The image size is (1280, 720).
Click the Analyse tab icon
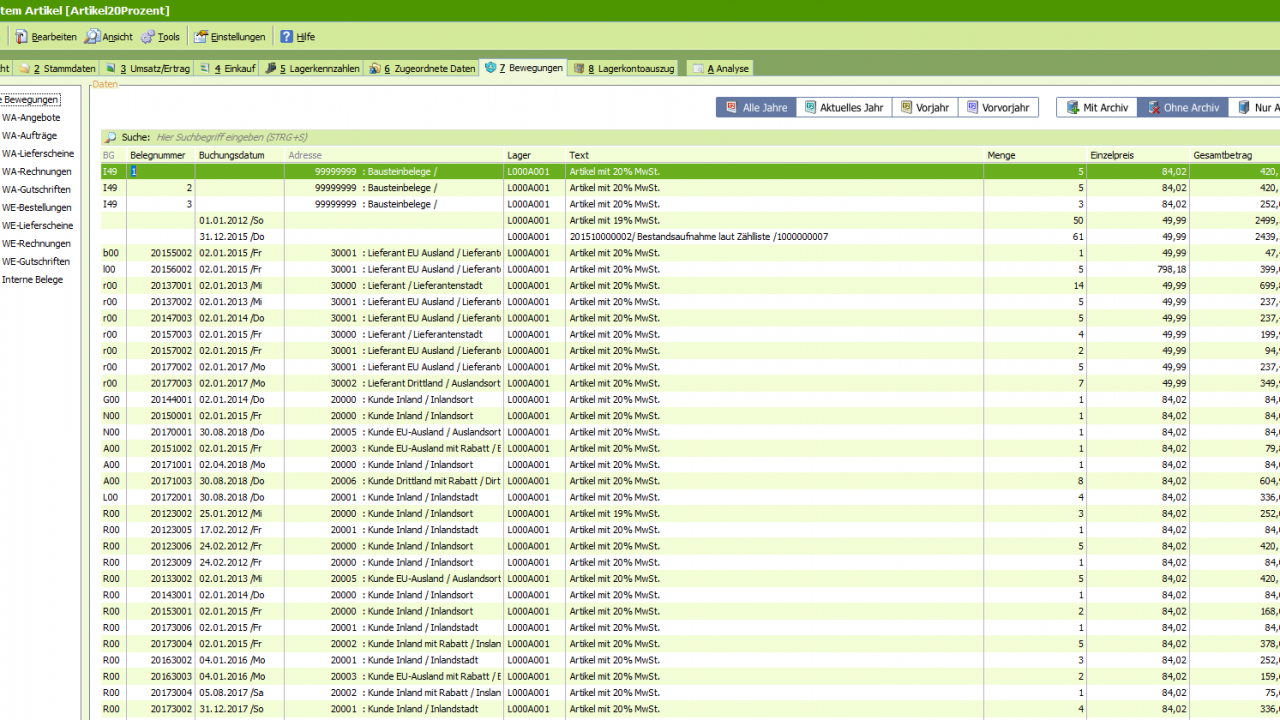point(697,69)
